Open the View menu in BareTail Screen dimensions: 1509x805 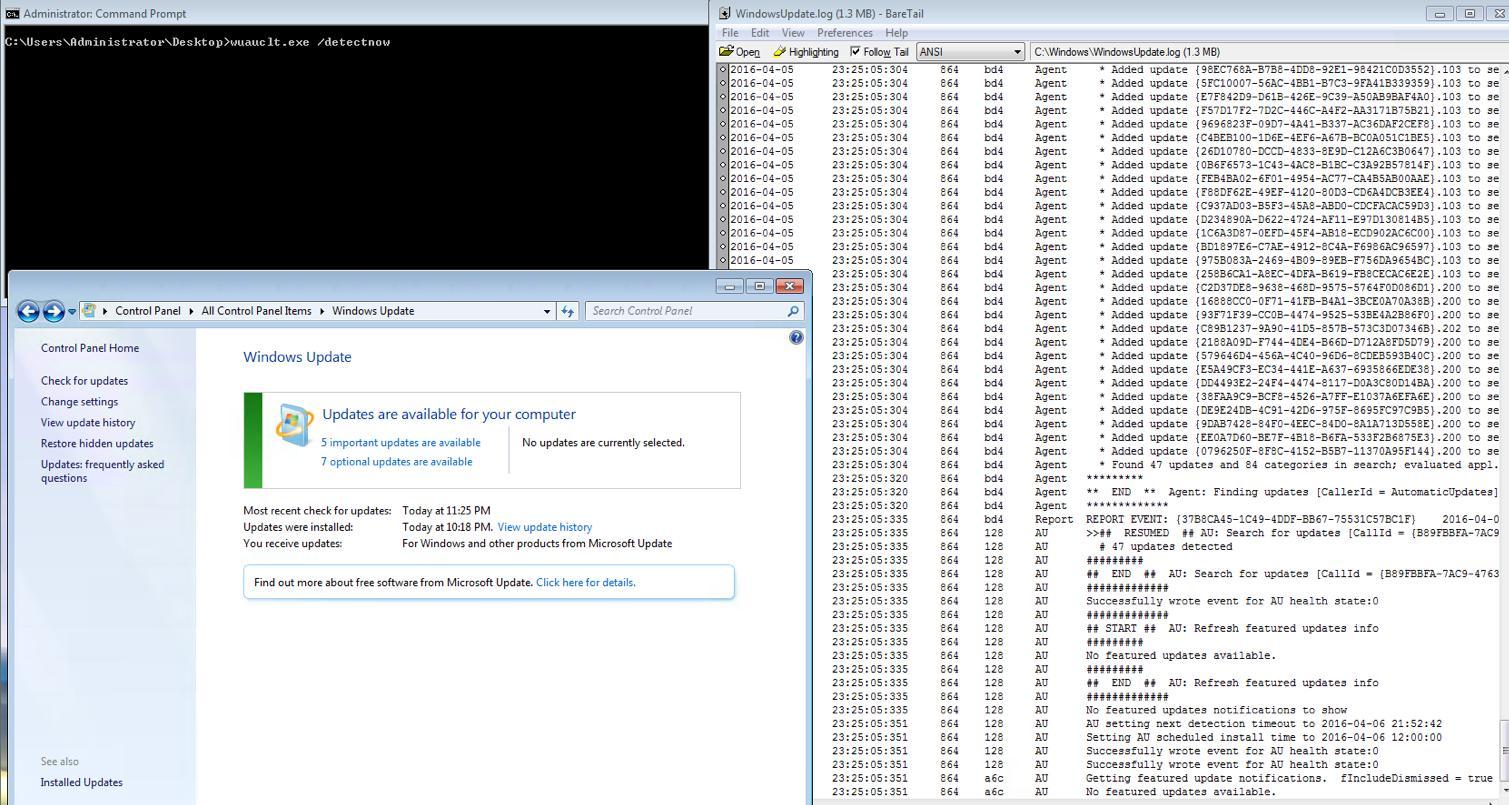point(792,33)
